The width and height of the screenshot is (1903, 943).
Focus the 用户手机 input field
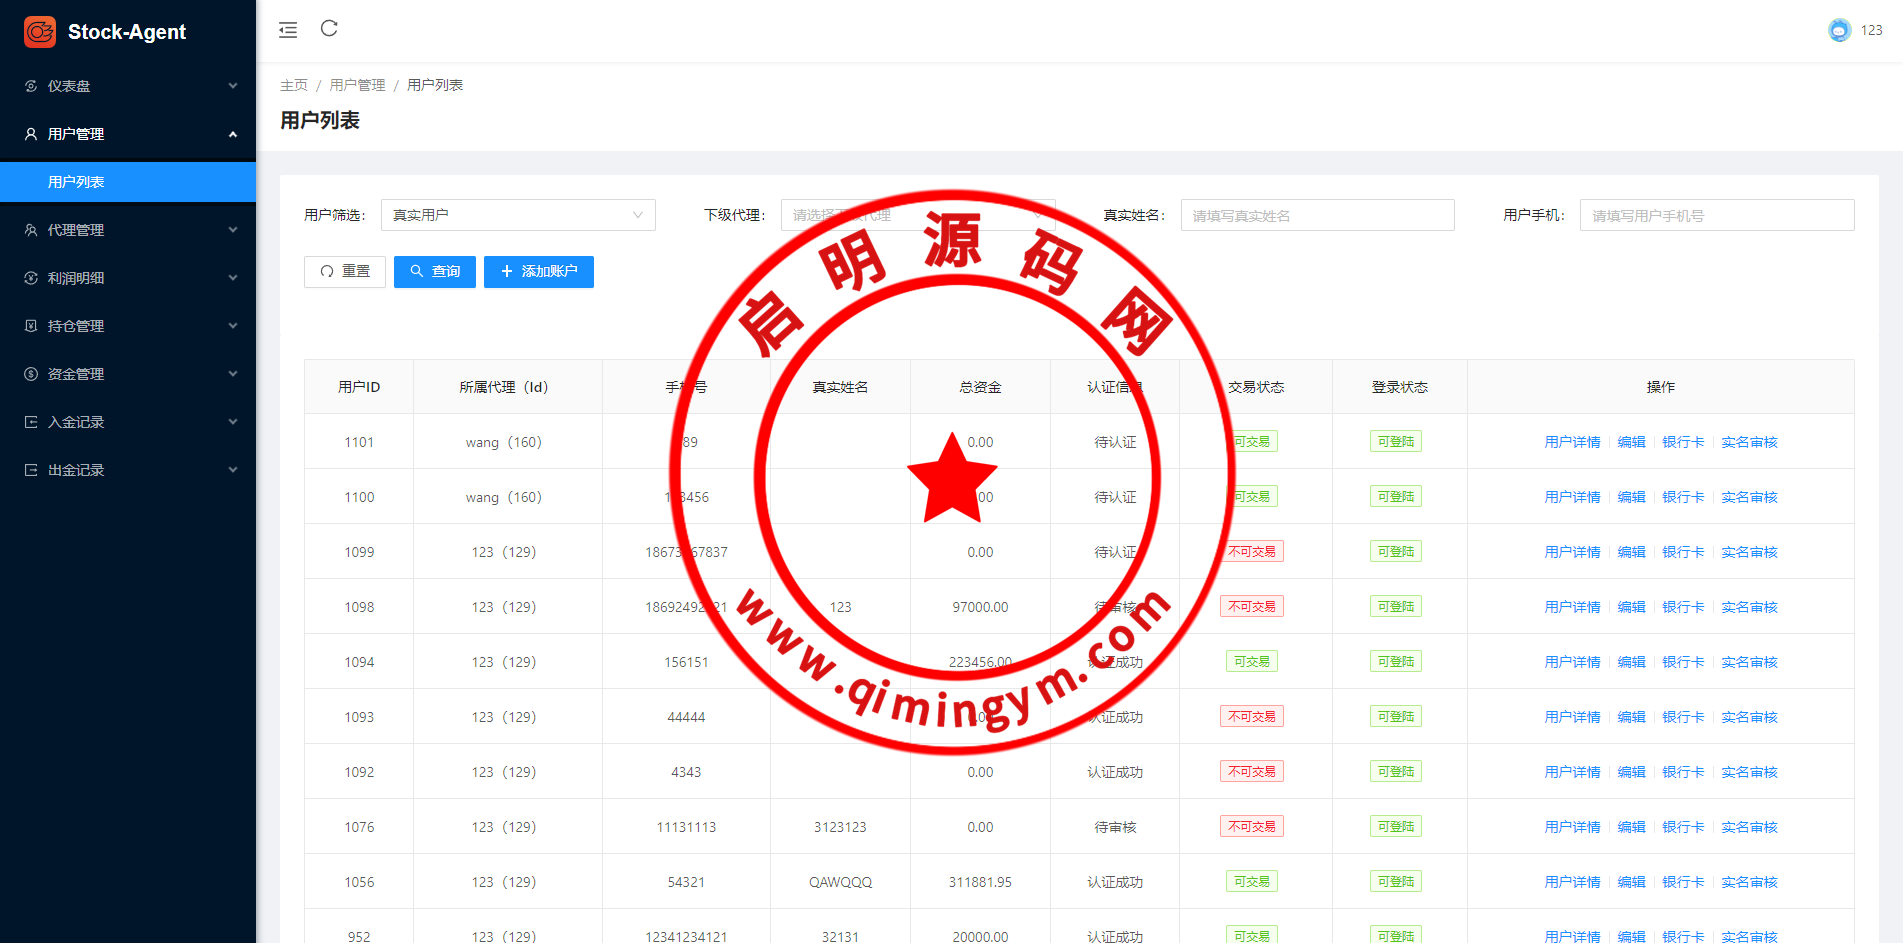point(1716,215)
